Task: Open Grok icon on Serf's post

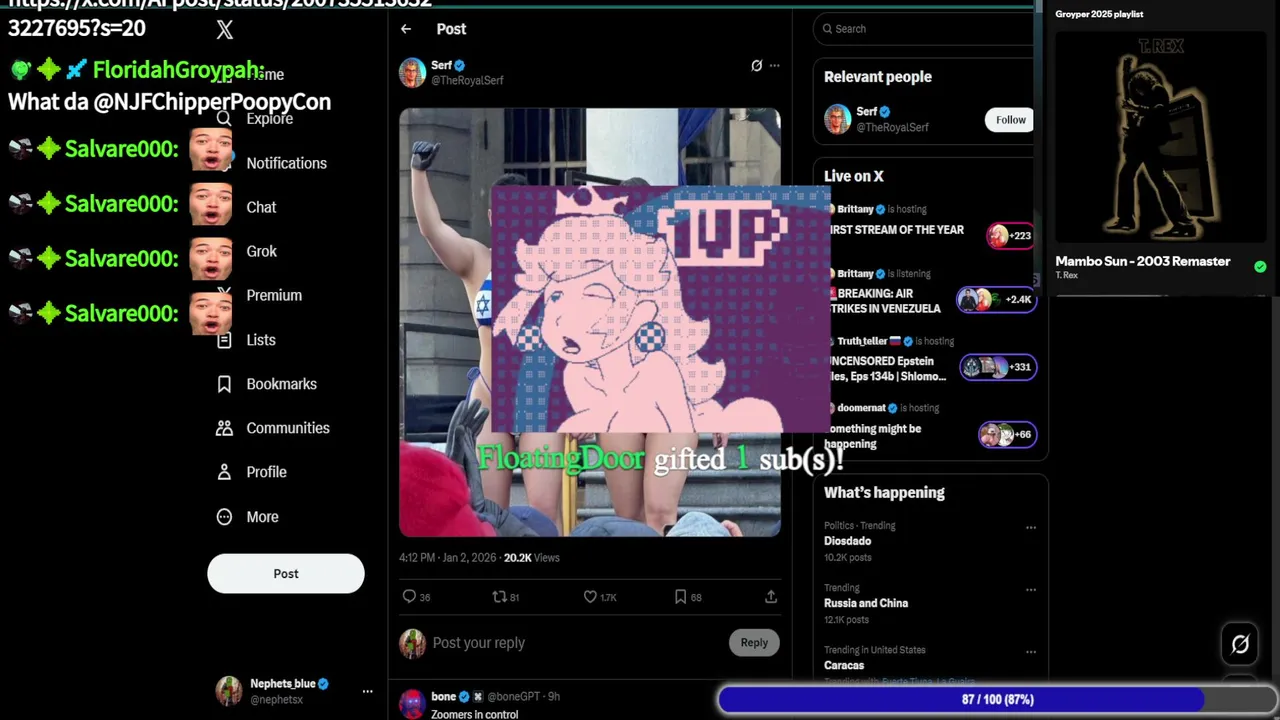Action: [x=757, y=66]
